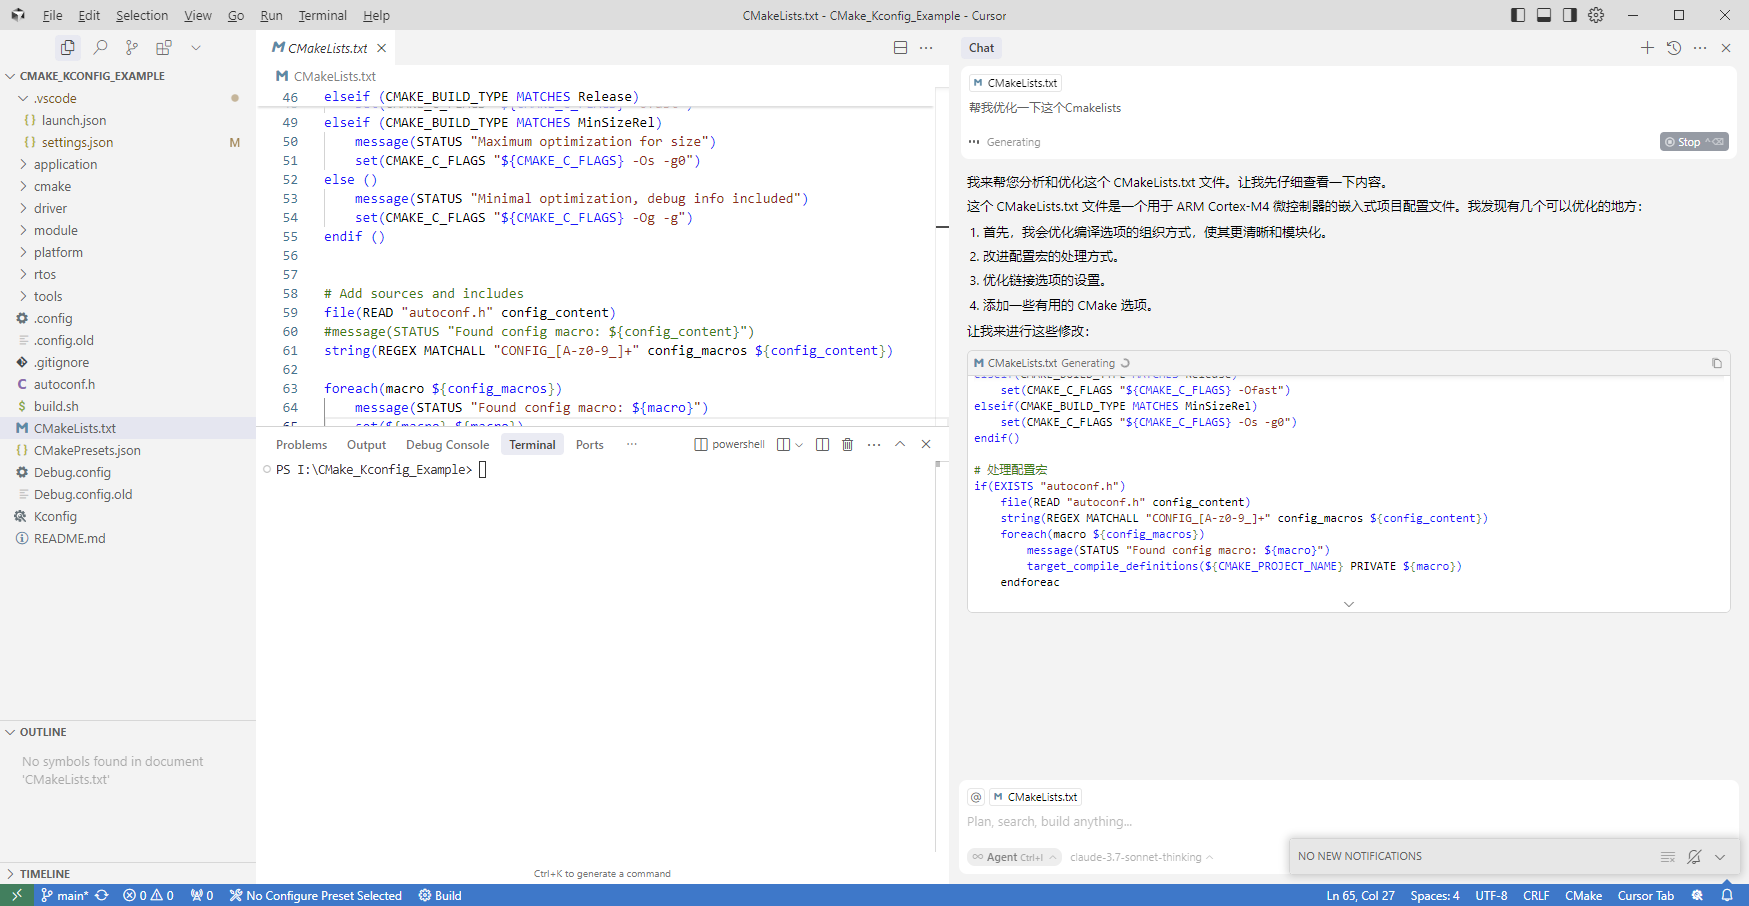Image resolution: width=1749 pixels, height=906 pixels.
Task: Kill terminal with trash icon
Action: 848,445
